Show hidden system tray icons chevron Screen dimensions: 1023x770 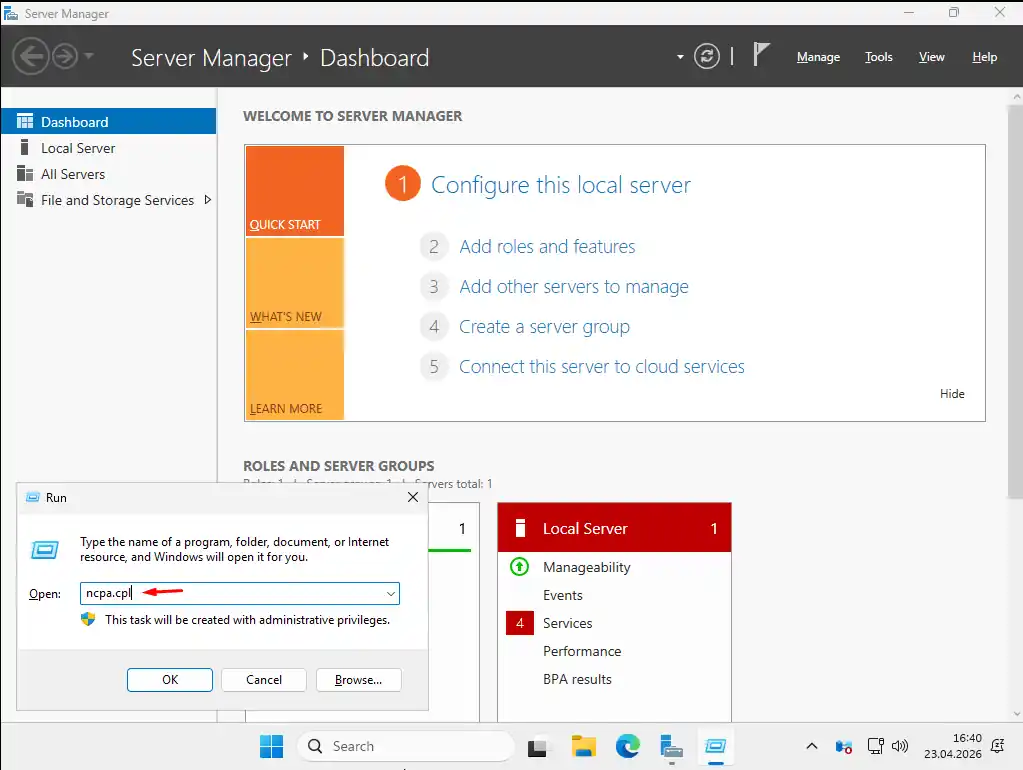812,746
